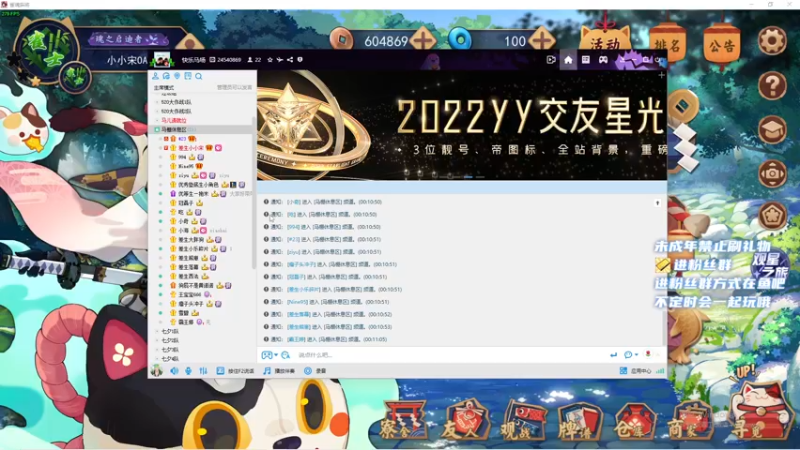Click the flower badge icon in game sidebar
This screenshot has width=800, height=450.
coord(772,215)
